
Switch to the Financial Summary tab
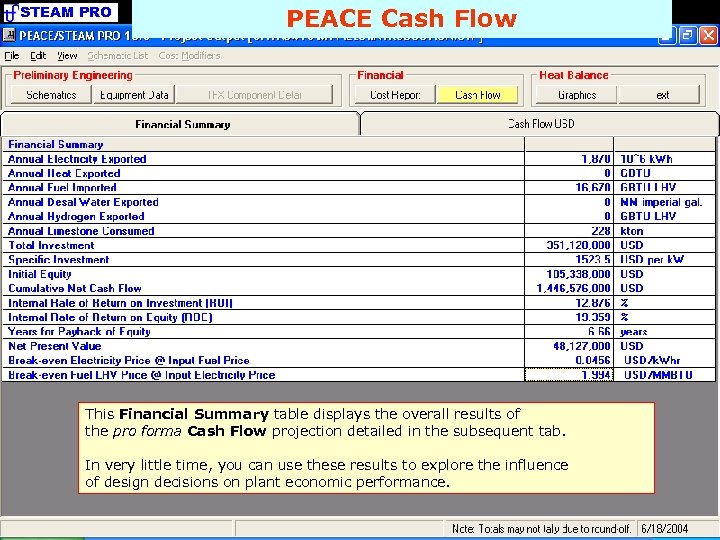point(181,124)
